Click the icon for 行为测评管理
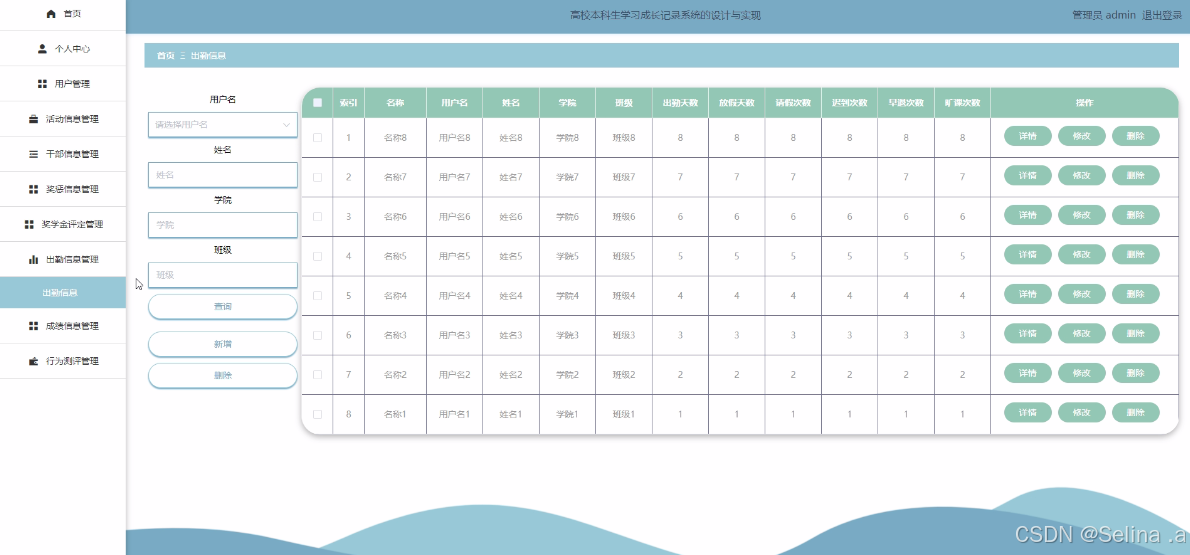The height and width of the screenshot is (555, 1190). (x=33, y=361)
